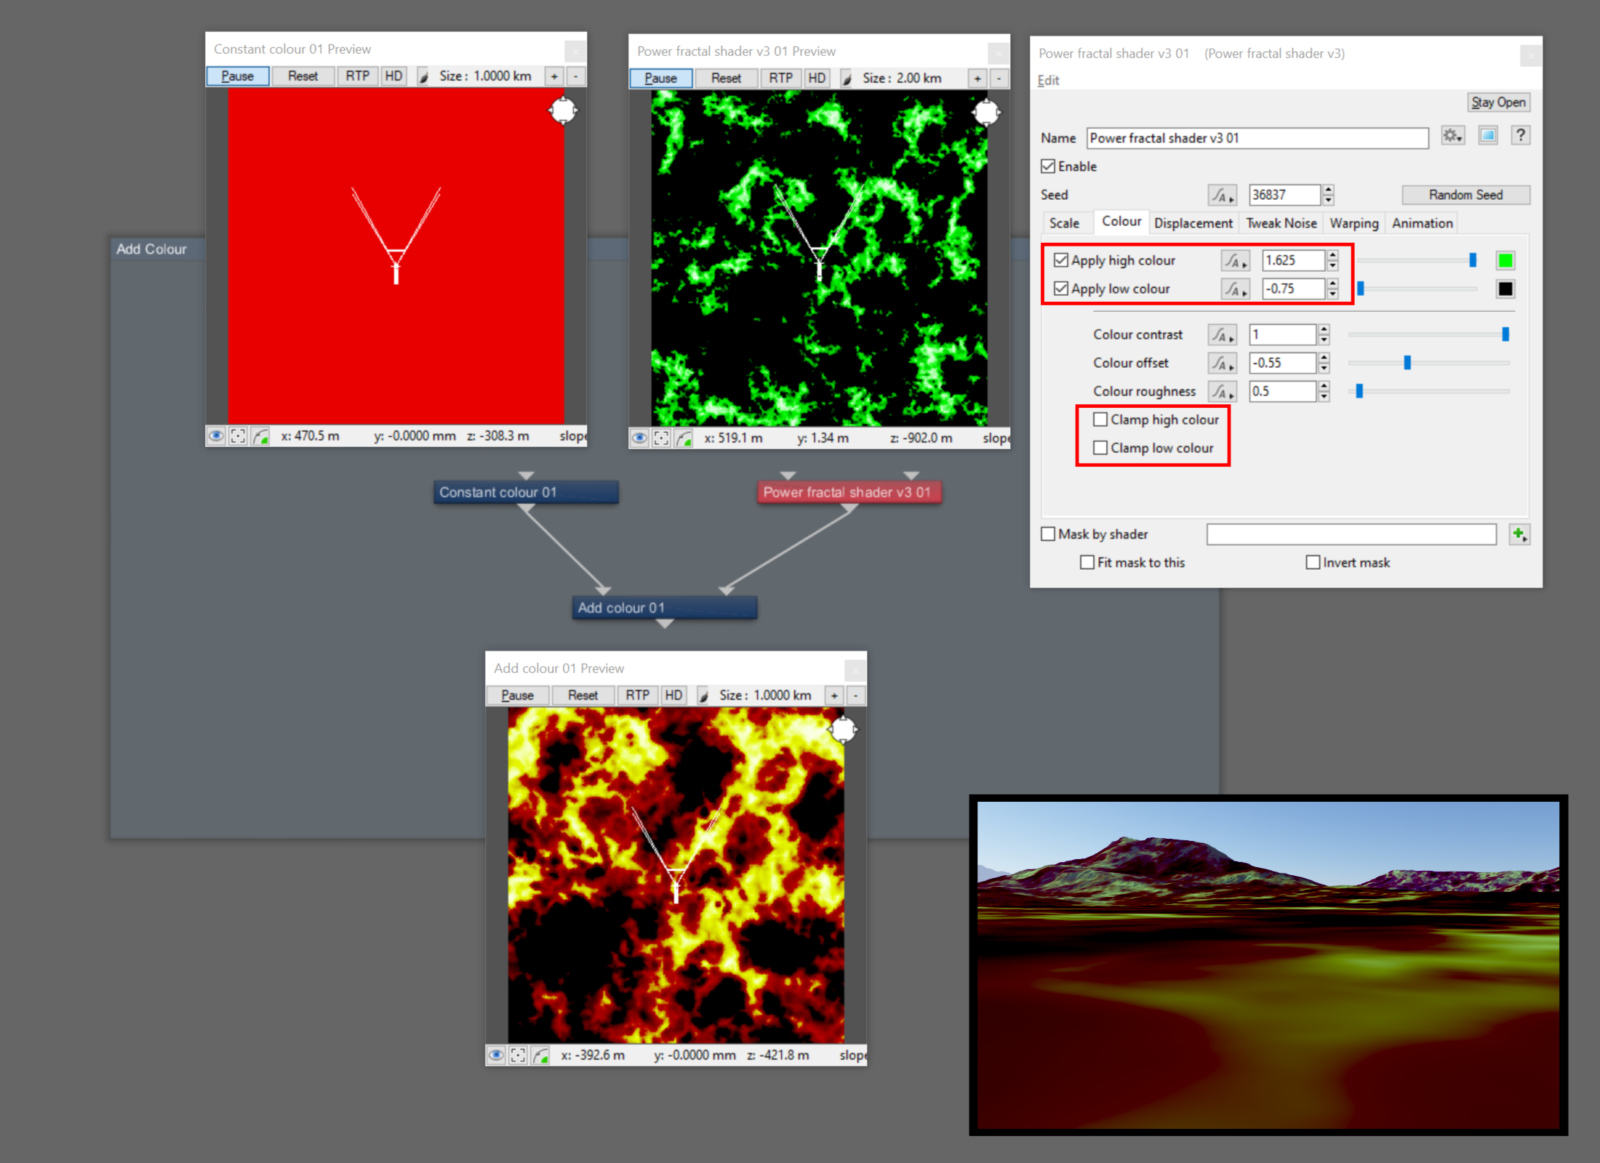Switch to the Scale tab
The width and height of the screenshot is (1600, 1163).
1064,223
